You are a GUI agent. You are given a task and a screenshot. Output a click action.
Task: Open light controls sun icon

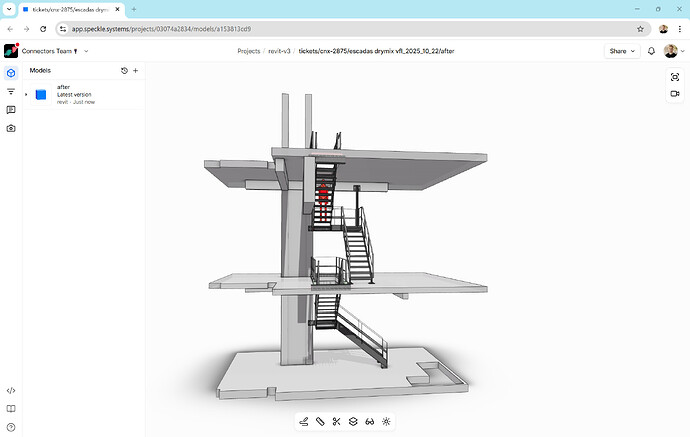click(x=386, y=422)
